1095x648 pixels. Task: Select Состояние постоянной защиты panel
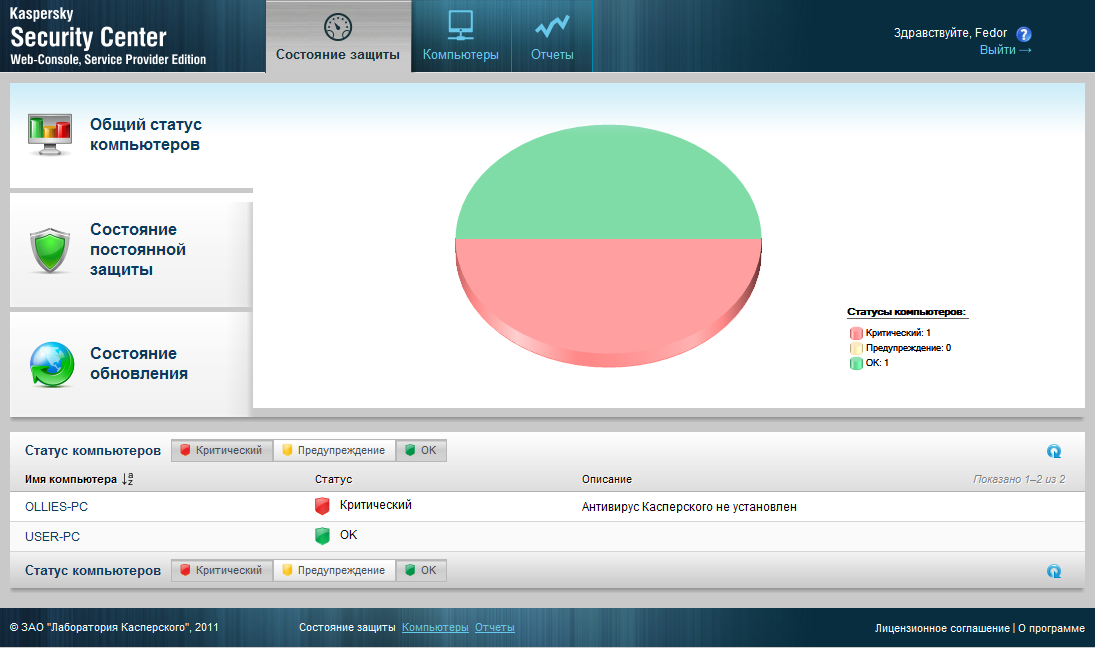131,250
